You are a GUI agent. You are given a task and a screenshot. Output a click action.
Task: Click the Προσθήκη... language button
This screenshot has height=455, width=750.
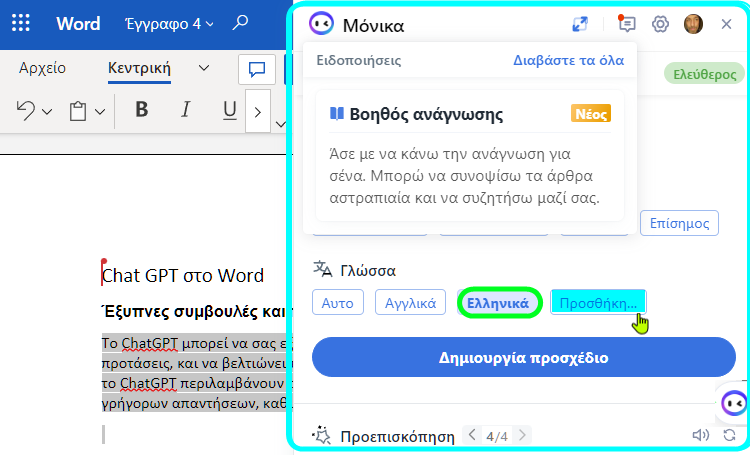point(598,303)
